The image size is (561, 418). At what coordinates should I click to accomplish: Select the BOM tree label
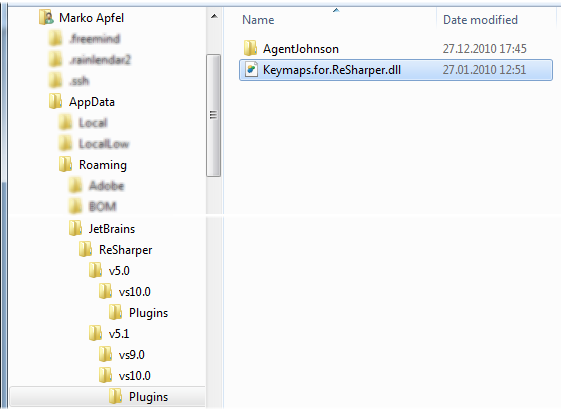(103, 207)
